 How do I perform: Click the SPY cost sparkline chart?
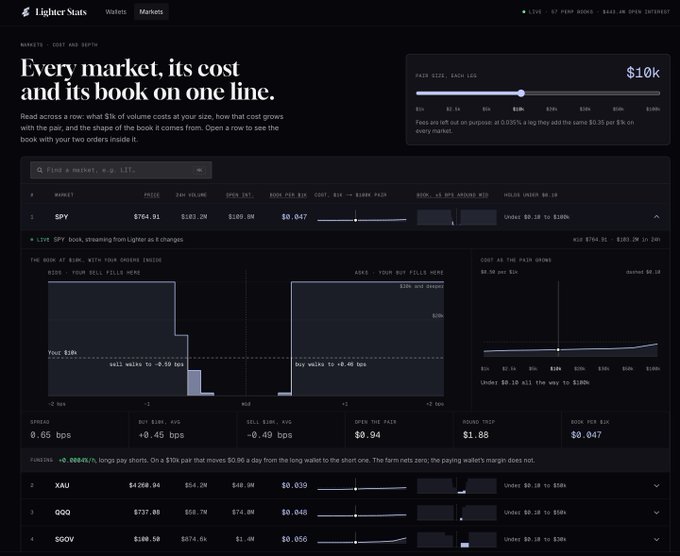[x=362, y=217]
